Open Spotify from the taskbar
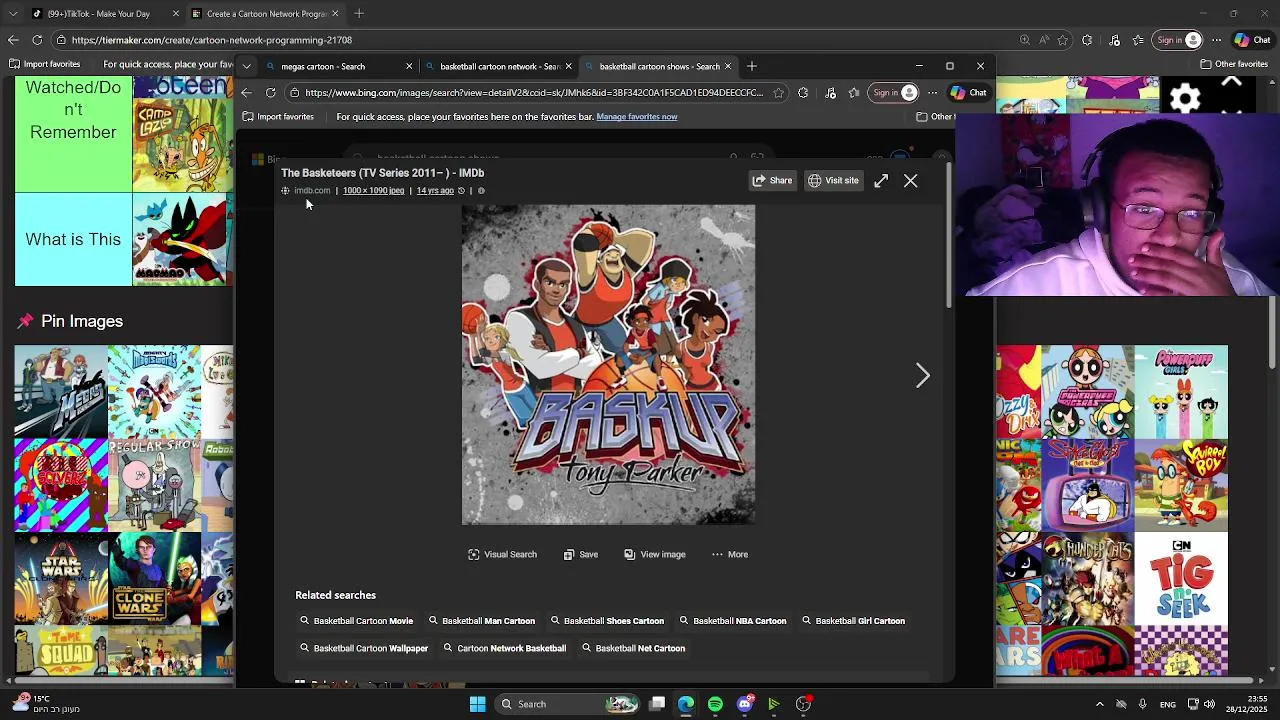Viewport: 1280px width, 720px height. point(715,704)
